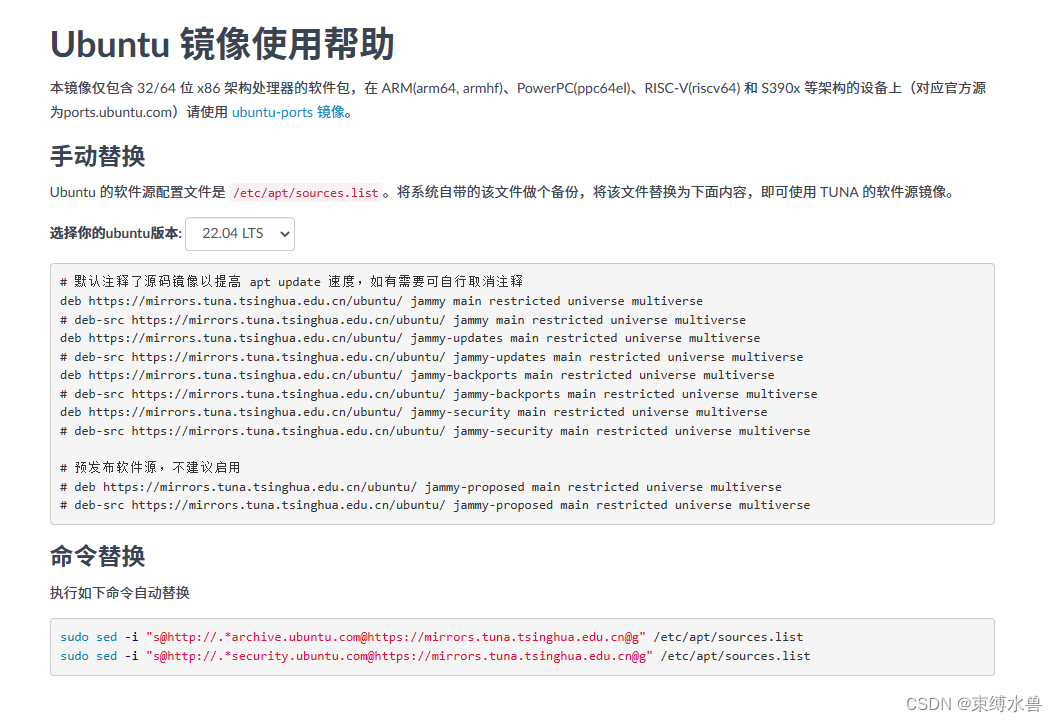The width and height of the screenshot is (1058, 722).
Task: Open the ubuntu-ports 镜像 link
Action: tap(288, 112)
